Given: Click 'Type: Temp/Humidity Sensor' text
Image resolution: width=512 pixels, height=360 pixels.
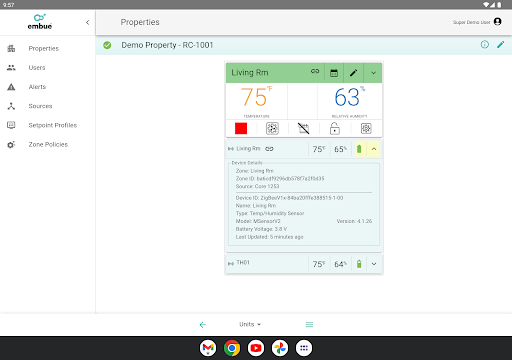Looking at the screenshot, I should 270,213.
